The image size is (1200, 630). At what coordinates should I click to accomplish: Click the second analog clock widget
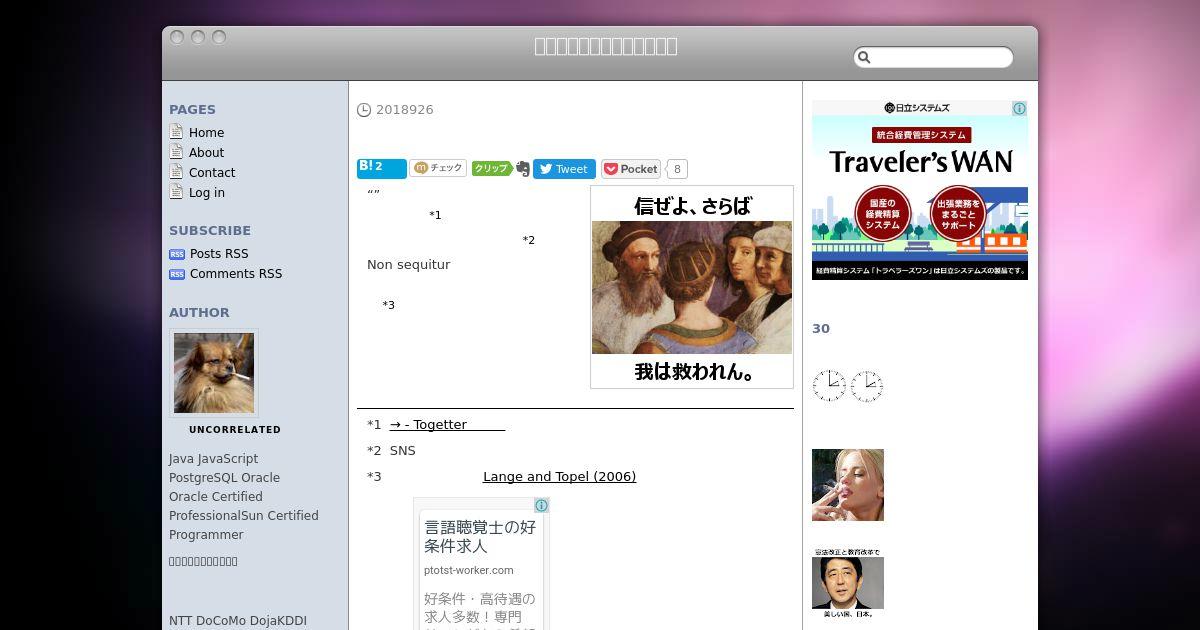pos(866,385)
